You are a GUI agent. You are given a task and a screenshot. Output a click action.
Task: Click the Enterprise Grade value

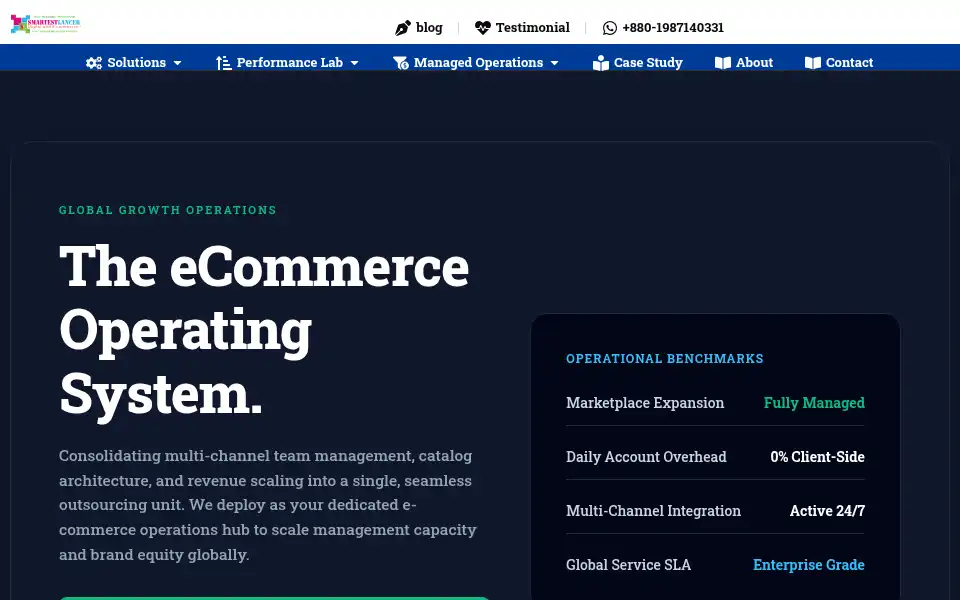808,564
